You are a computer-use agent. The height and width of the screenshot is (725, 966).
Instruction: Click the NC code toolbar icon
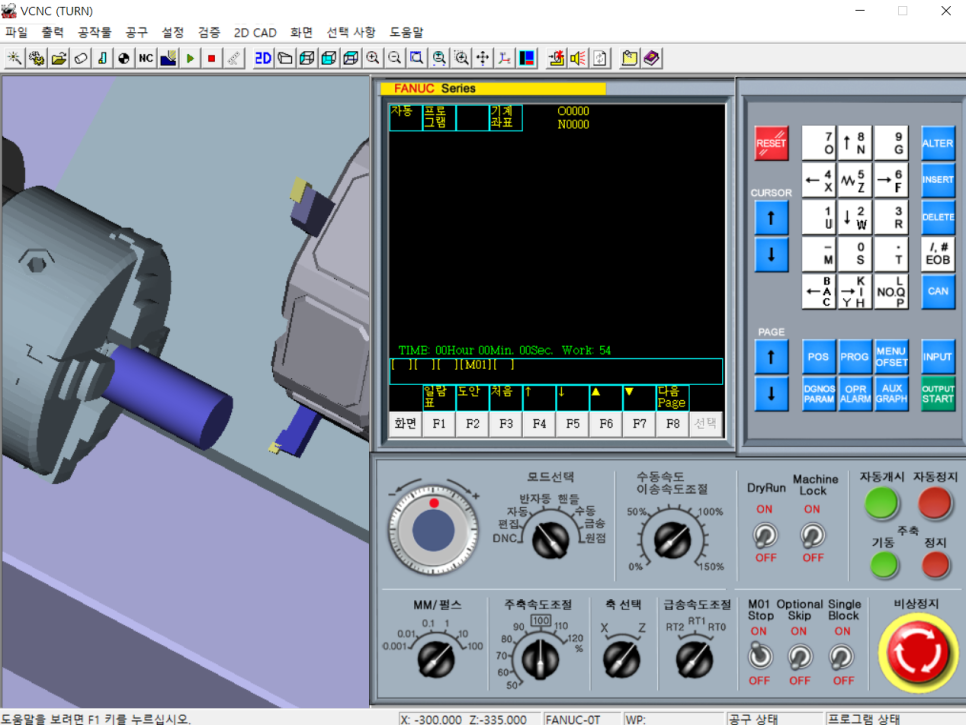[x=146, y=58]
